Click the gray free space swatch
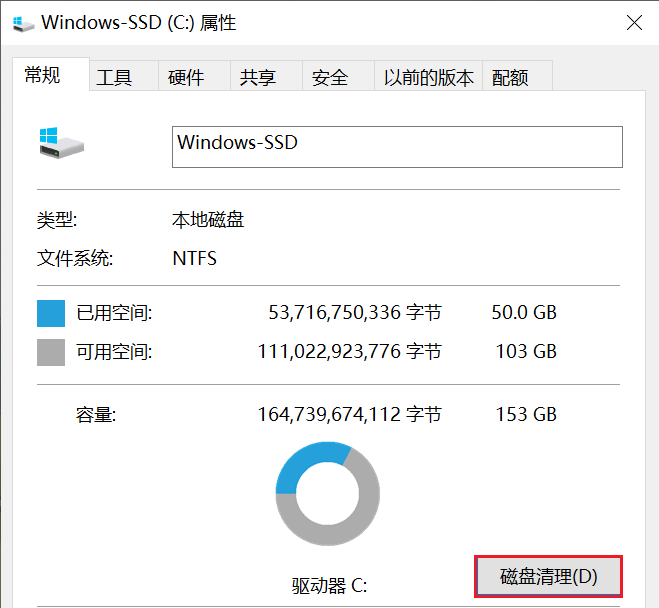This screenshot has height=608, width=659. pos(51,352)
